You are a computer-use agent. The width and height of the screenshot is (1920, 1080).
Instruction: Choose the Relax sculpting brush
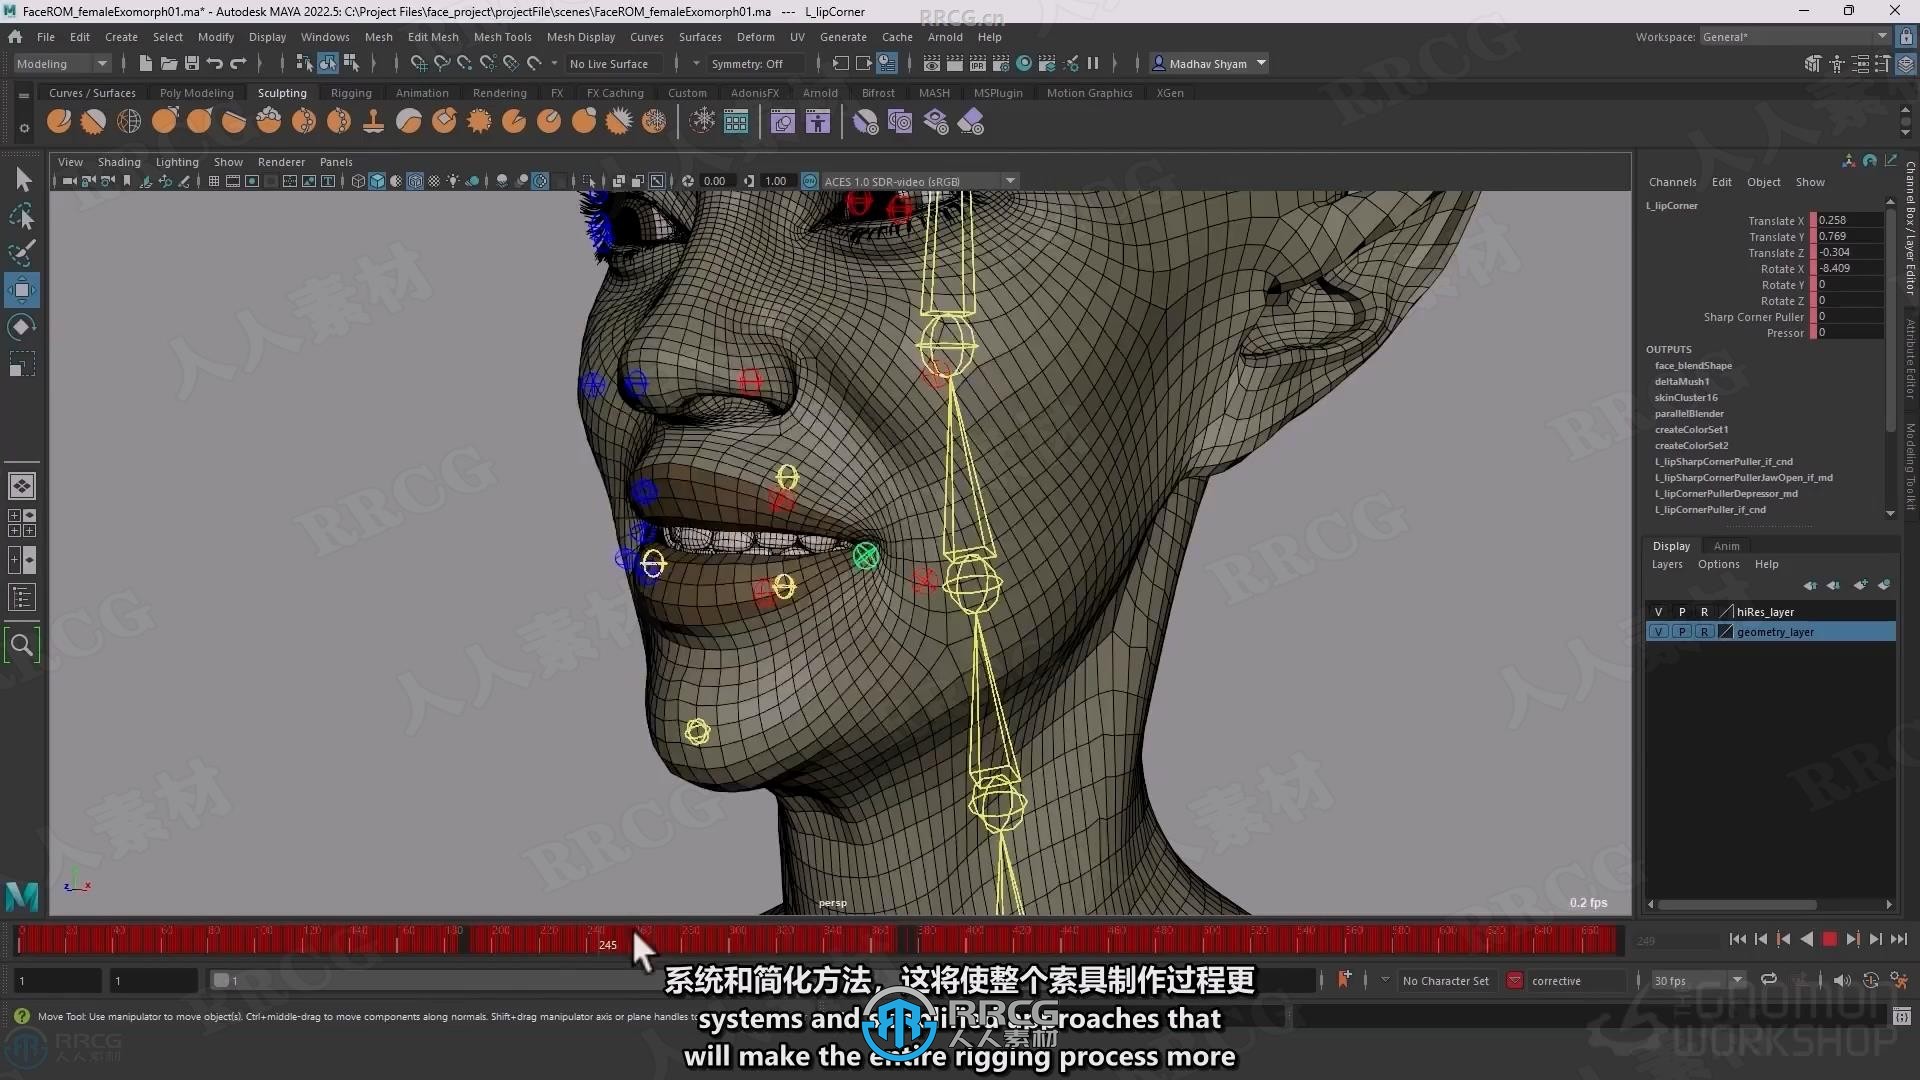(129, 122)
